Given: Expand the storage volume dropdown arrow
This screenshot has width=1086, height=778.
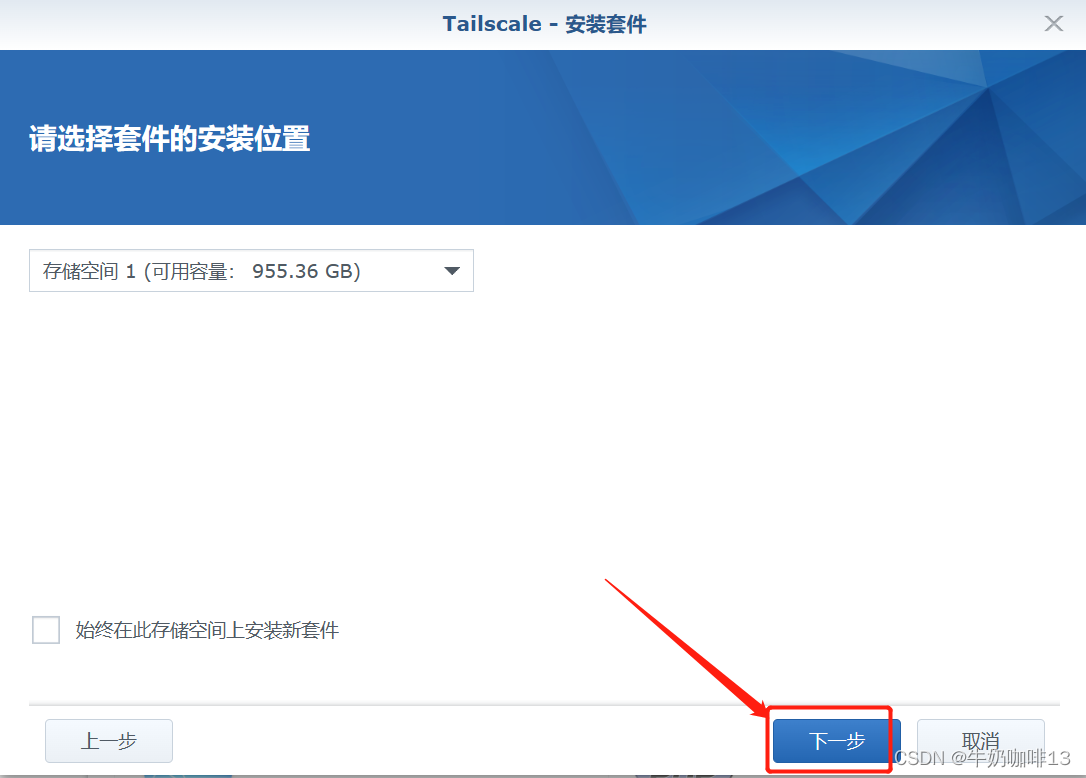Looking at the screenshot, I should [x=452, y=271].
